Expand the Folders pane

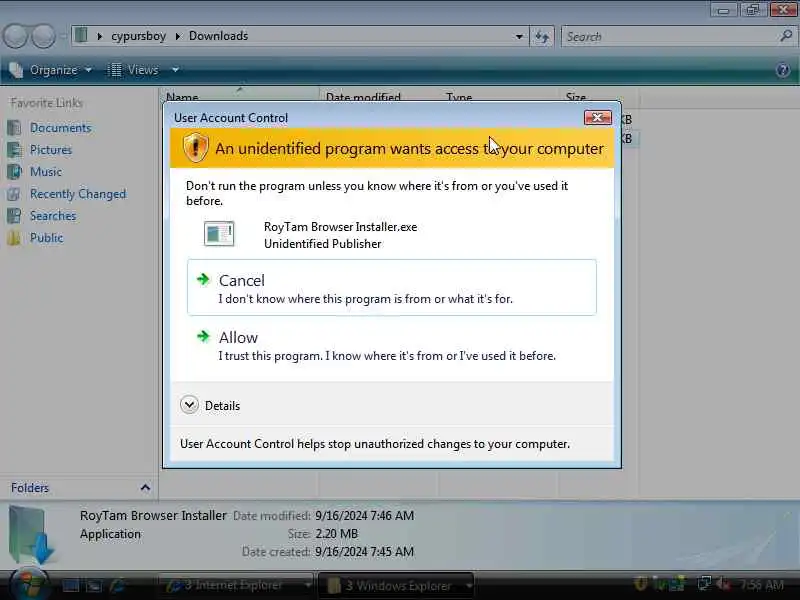pyautogui.click(x=145, y=488)
